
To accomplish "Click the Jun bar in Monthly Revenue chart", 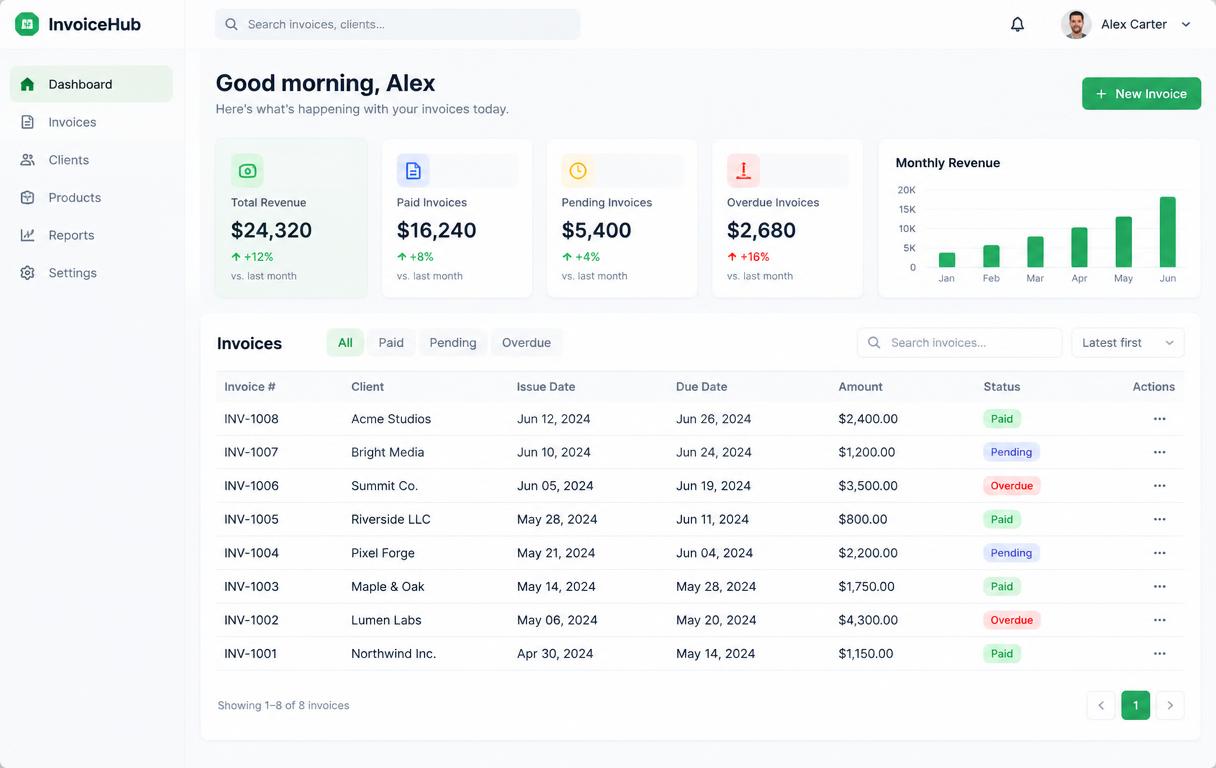I will 1167,232.
